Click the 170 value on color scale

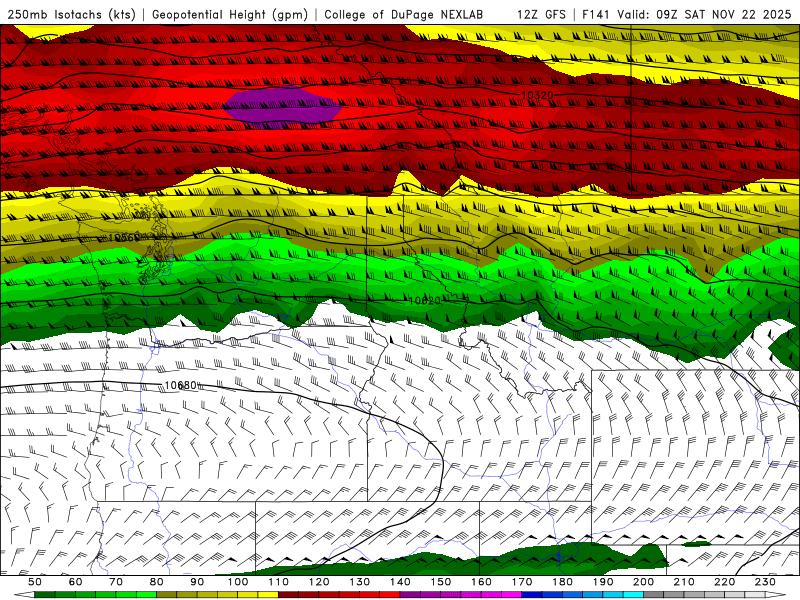522,582
